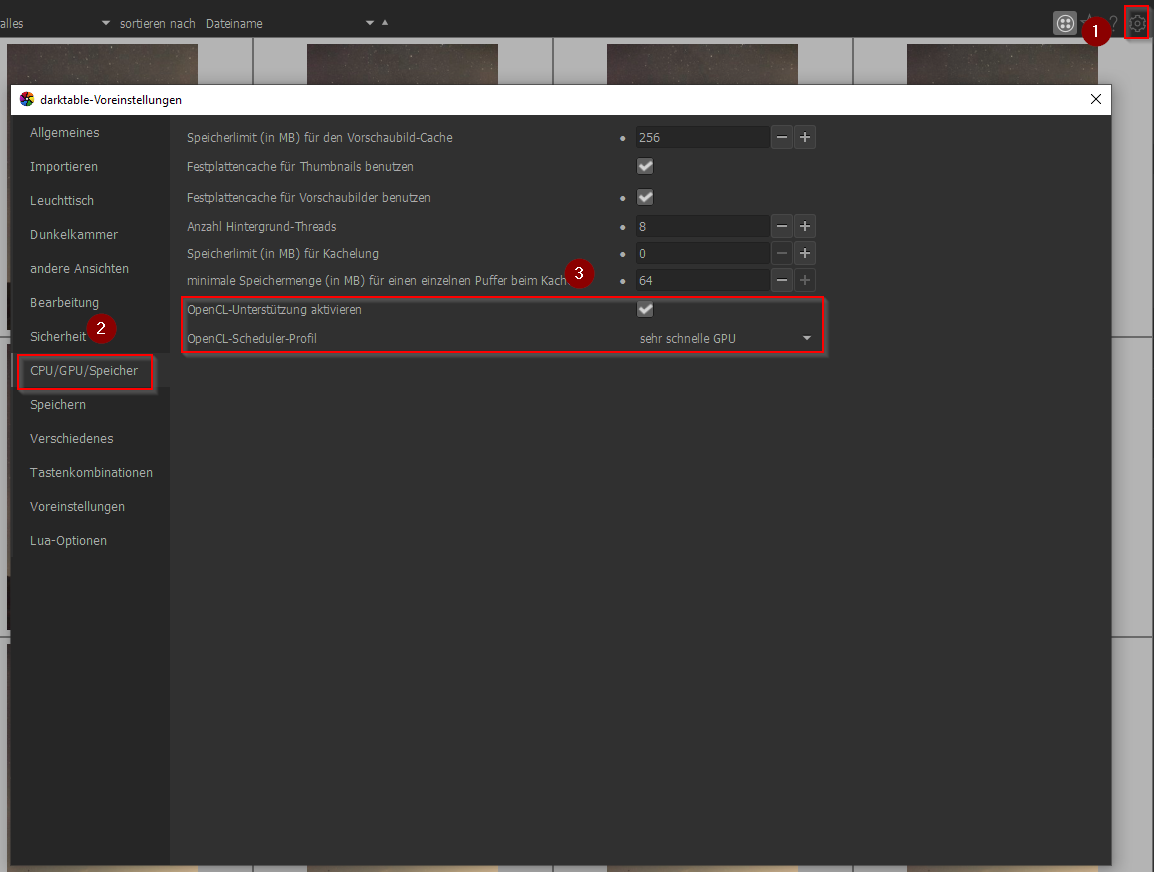This screenshot has width=1154, height=872.
Task: Increase Kachelung Speicherlimit with plus button
Action: click(805, 254)
